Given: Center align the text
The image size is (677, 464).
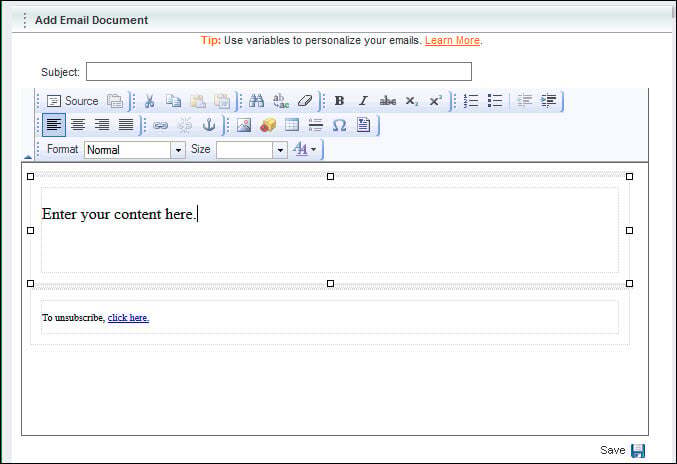Looking at the screenshot, I should coord(78,125).
